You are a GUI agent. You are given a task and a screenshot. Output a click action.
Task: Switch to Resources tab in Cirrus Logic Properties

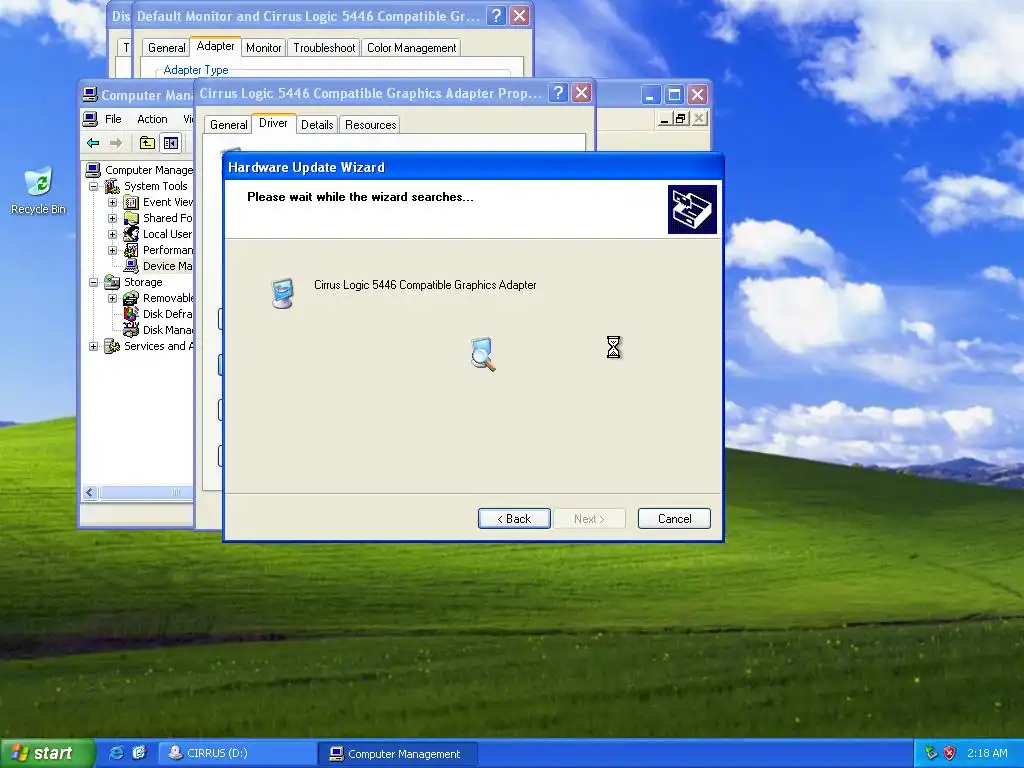[370, 125]
